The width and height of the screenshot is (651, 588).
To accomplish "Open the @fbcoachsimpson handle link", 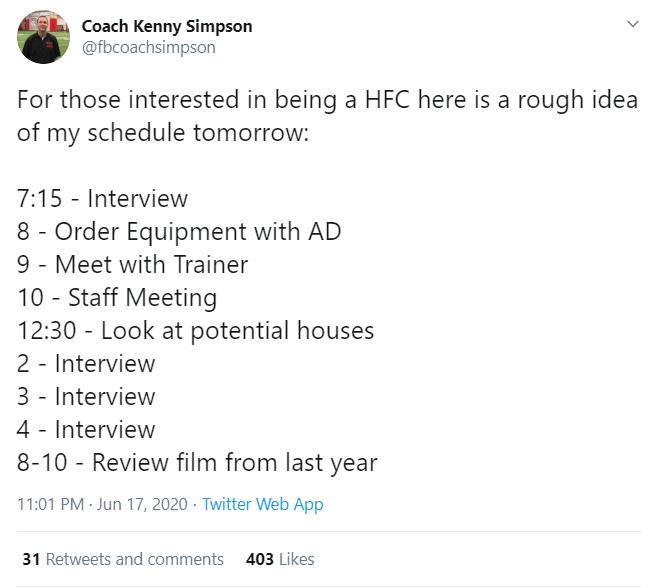I will pos(149,47).
